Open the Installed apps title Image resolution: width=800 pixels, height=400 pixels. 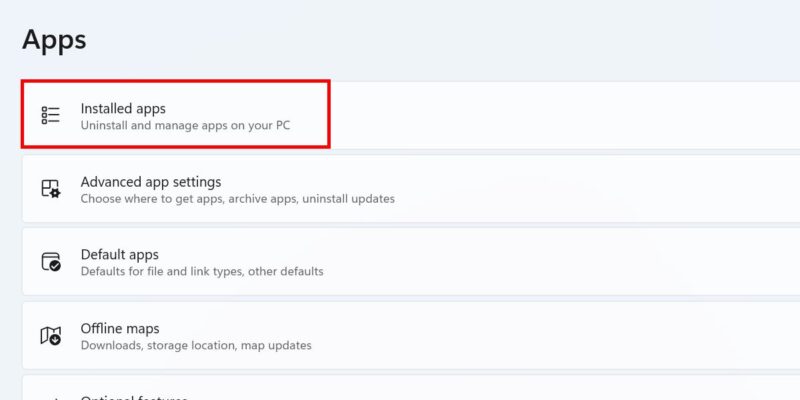(x=123, y=108)
